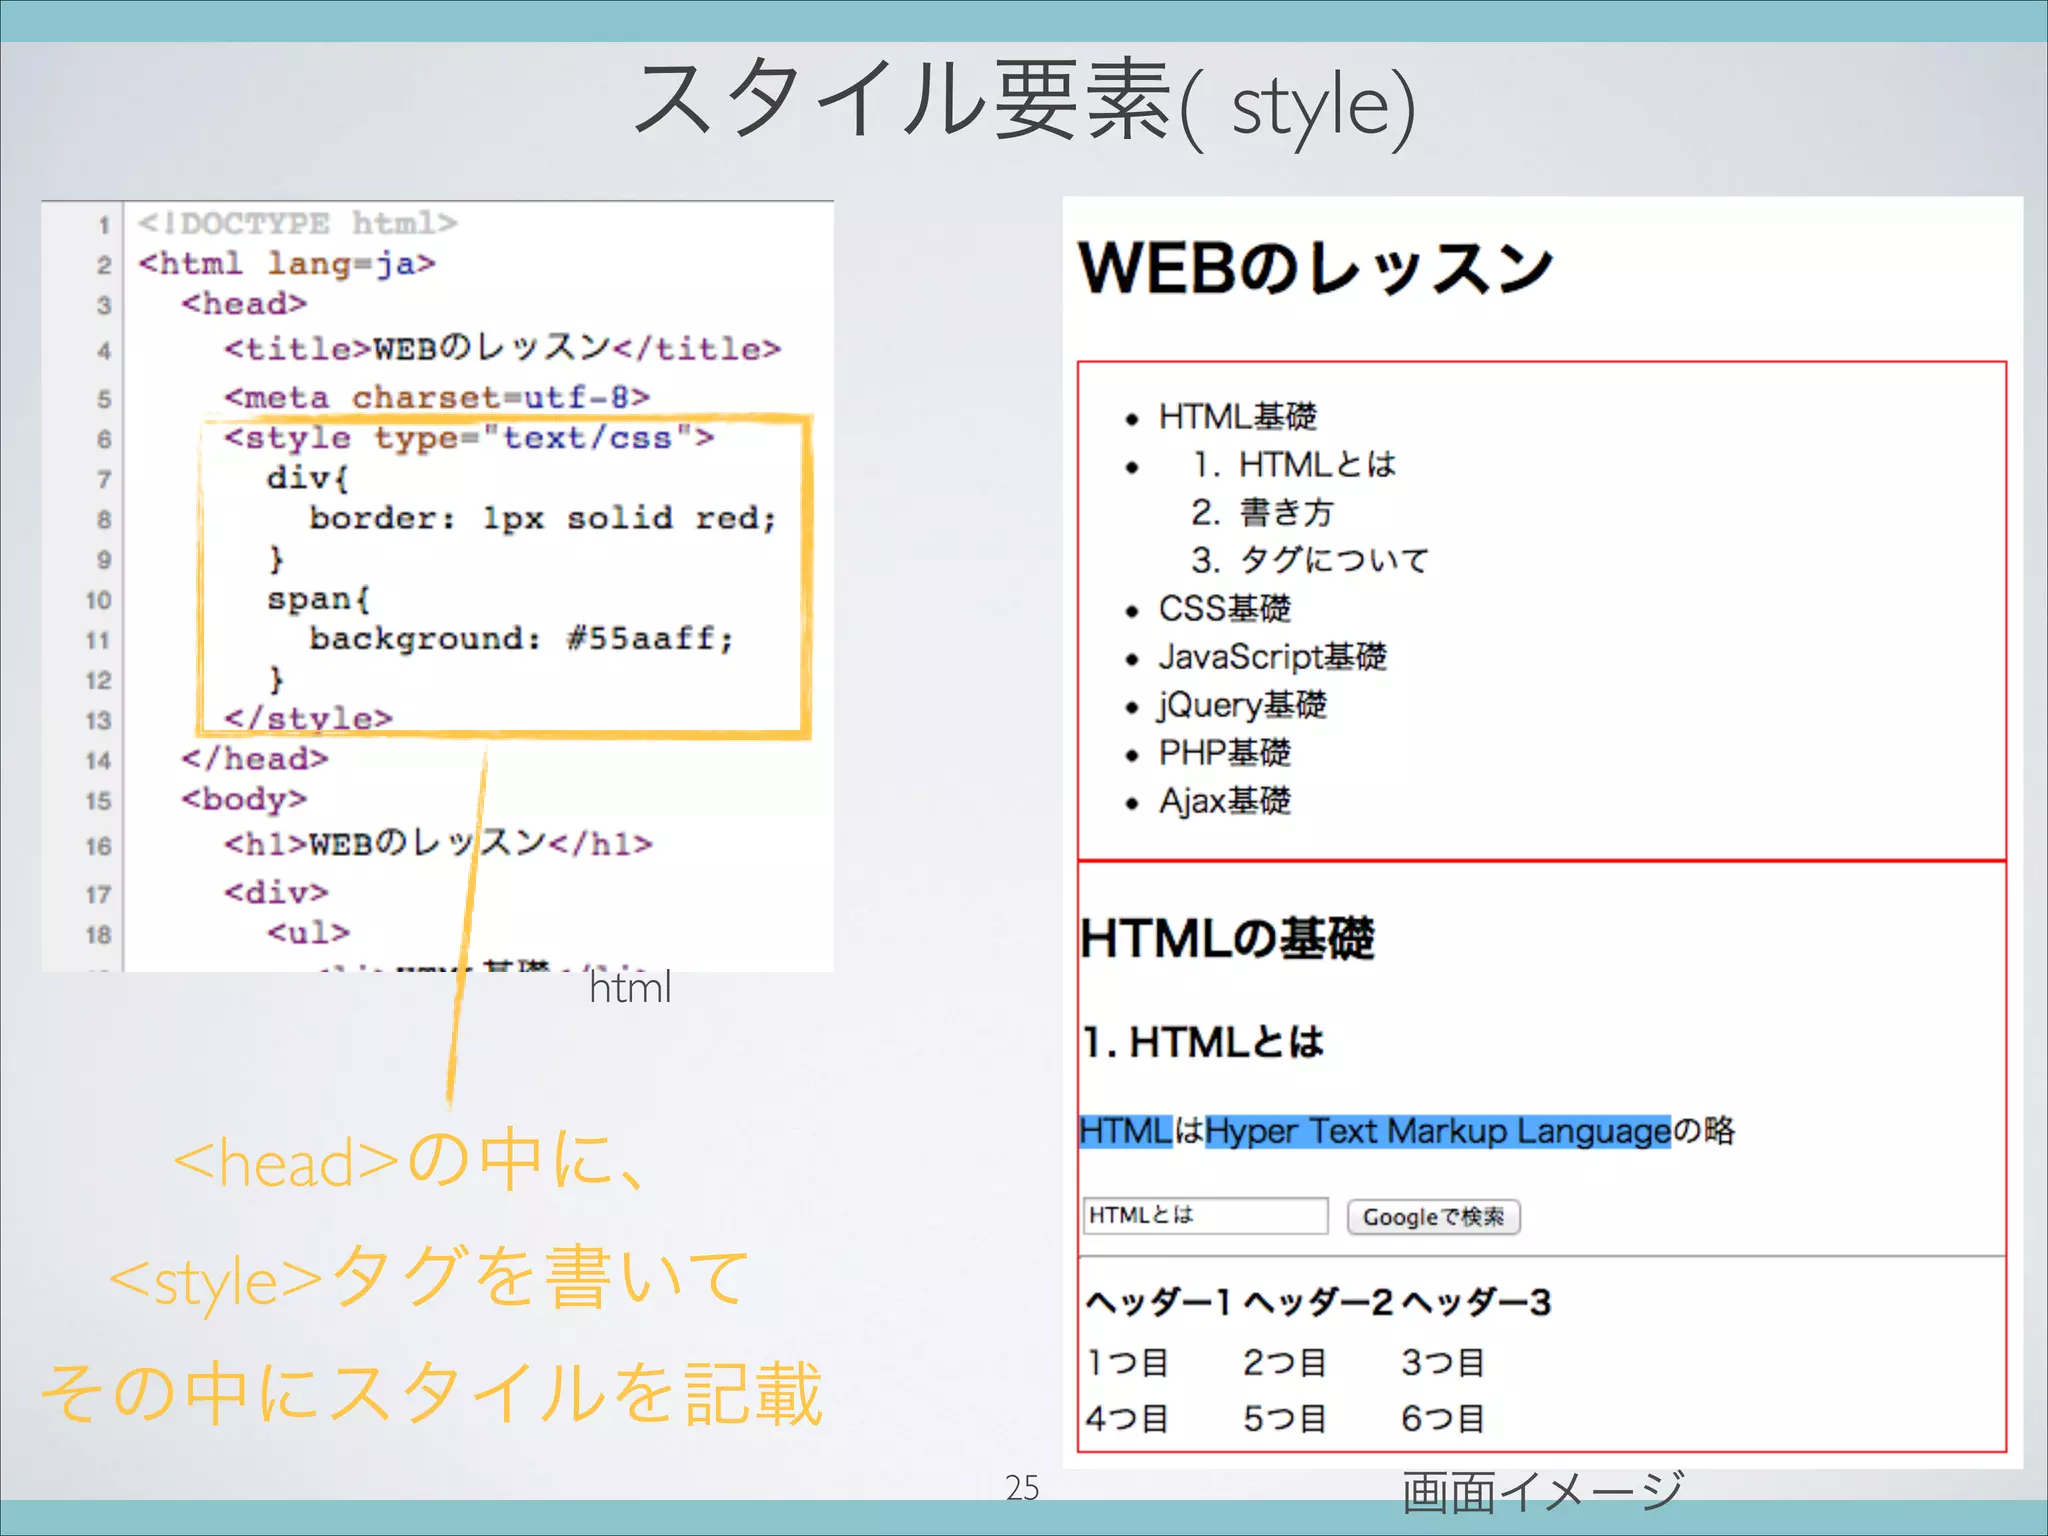
Task: Click the '<style type="text/css">' code line
Action: pyautogui.click(x=469, y=438)
